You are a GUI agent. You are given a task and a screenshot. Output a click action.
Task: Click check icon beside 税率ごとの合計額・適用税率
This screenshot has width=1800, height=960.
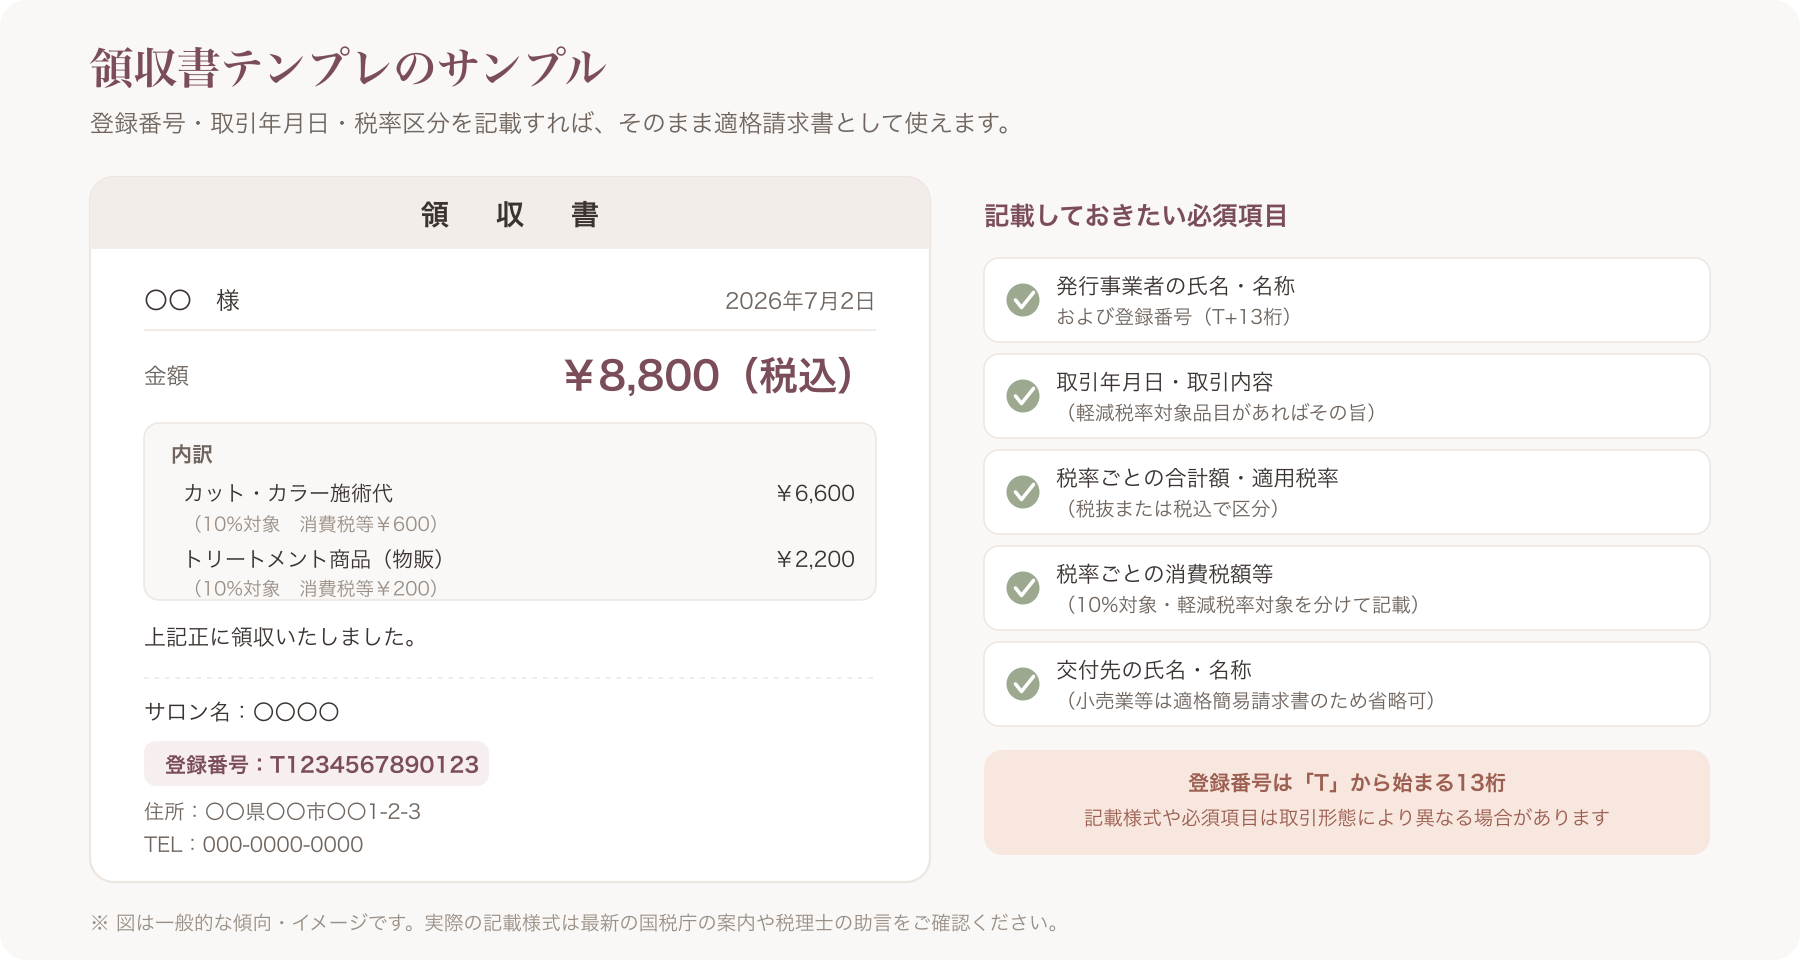point(1022,492)
